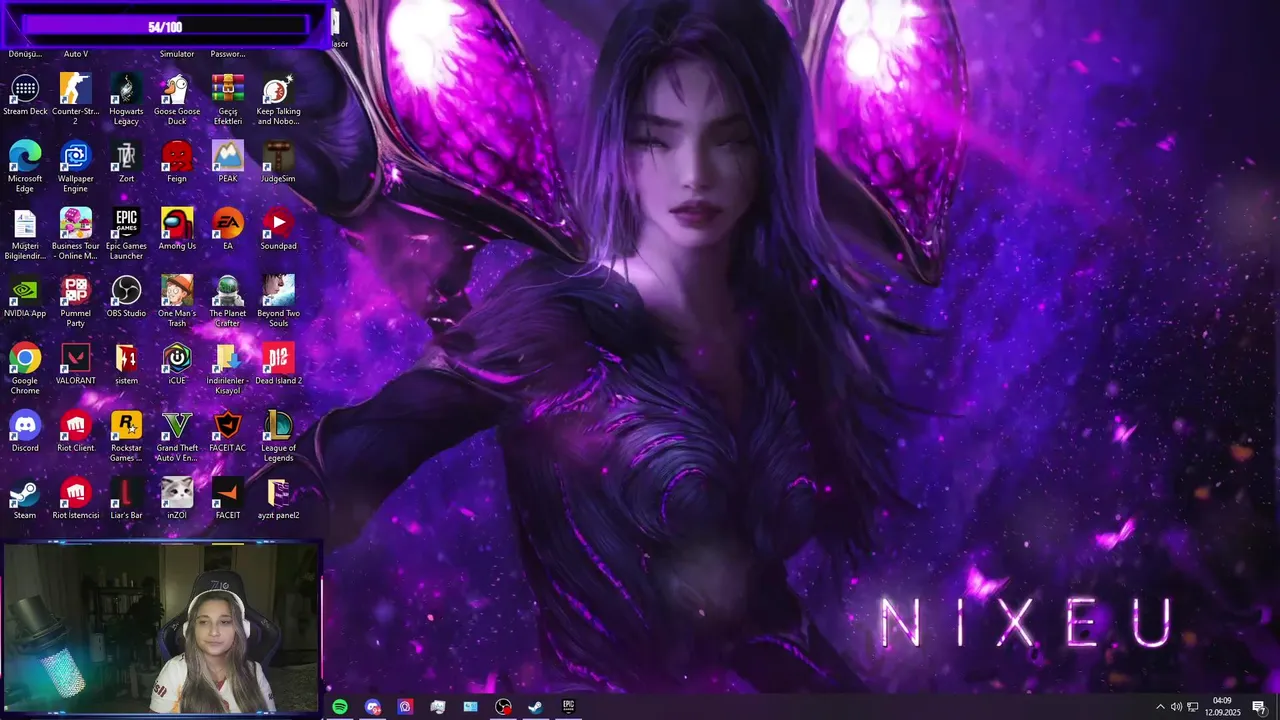Screen dimensions: 1280x720
Task: Expand the hidden system tray icons
Action: [1160, 707]
